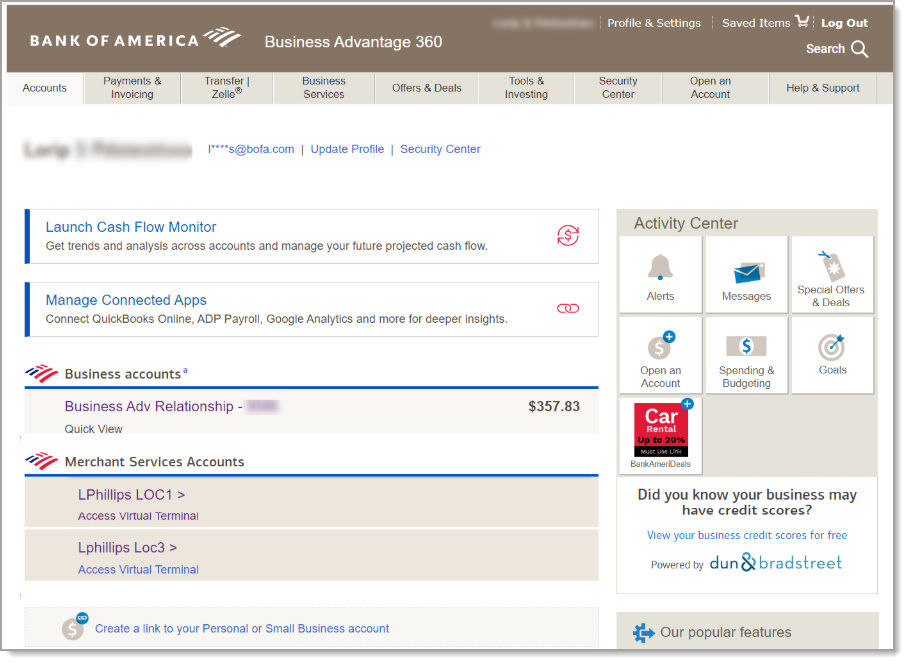Open Spending & Budgeting tool
Screen dimensions: 907x663
(x=746, y=354)
